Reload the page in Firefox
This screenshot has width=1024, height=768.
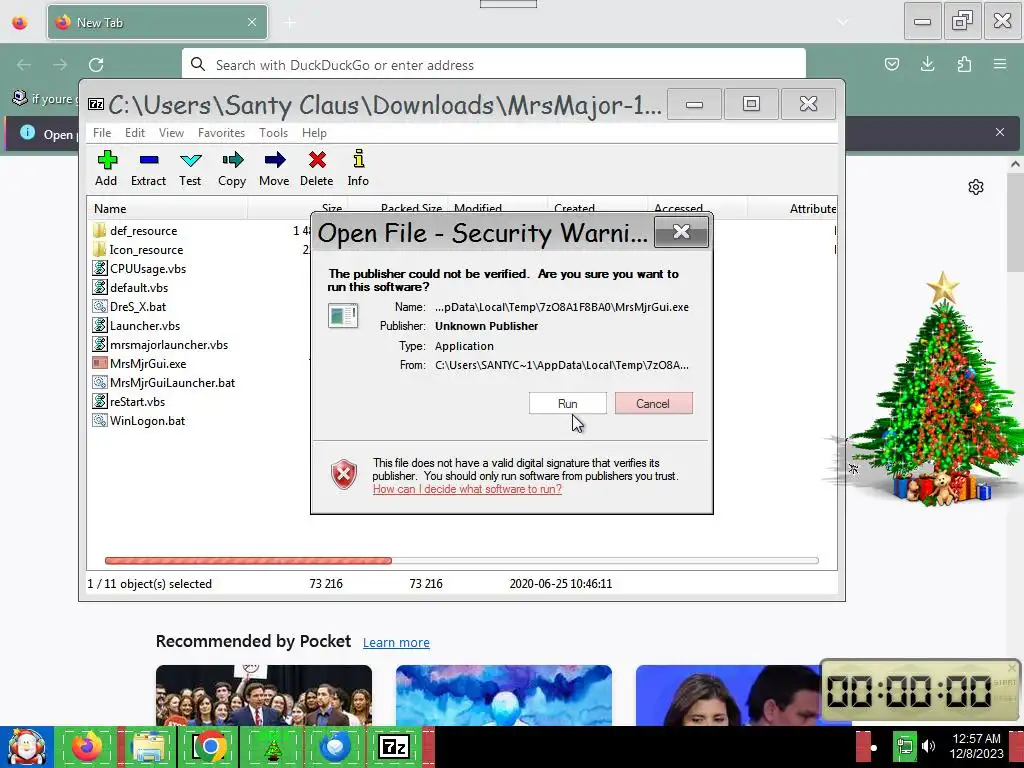click(96, 65)
